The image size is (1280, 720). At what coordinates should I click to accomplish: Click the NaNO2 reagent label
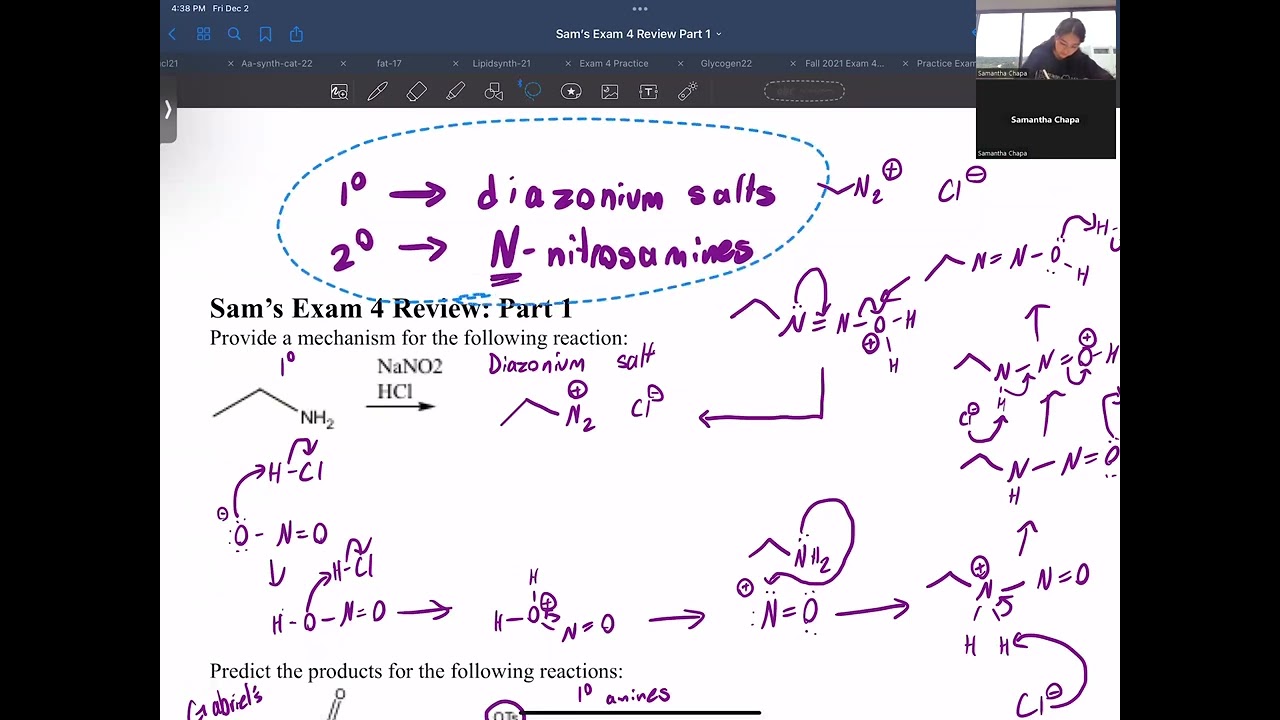click(409, 367)
